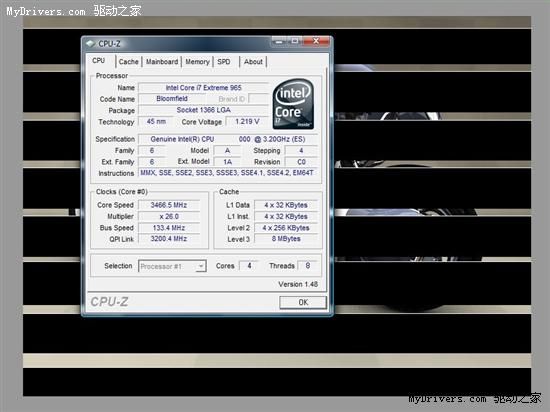550x412 pixels.
Task: Switch to the Cache tab
Action: click(x=128, y=62)
